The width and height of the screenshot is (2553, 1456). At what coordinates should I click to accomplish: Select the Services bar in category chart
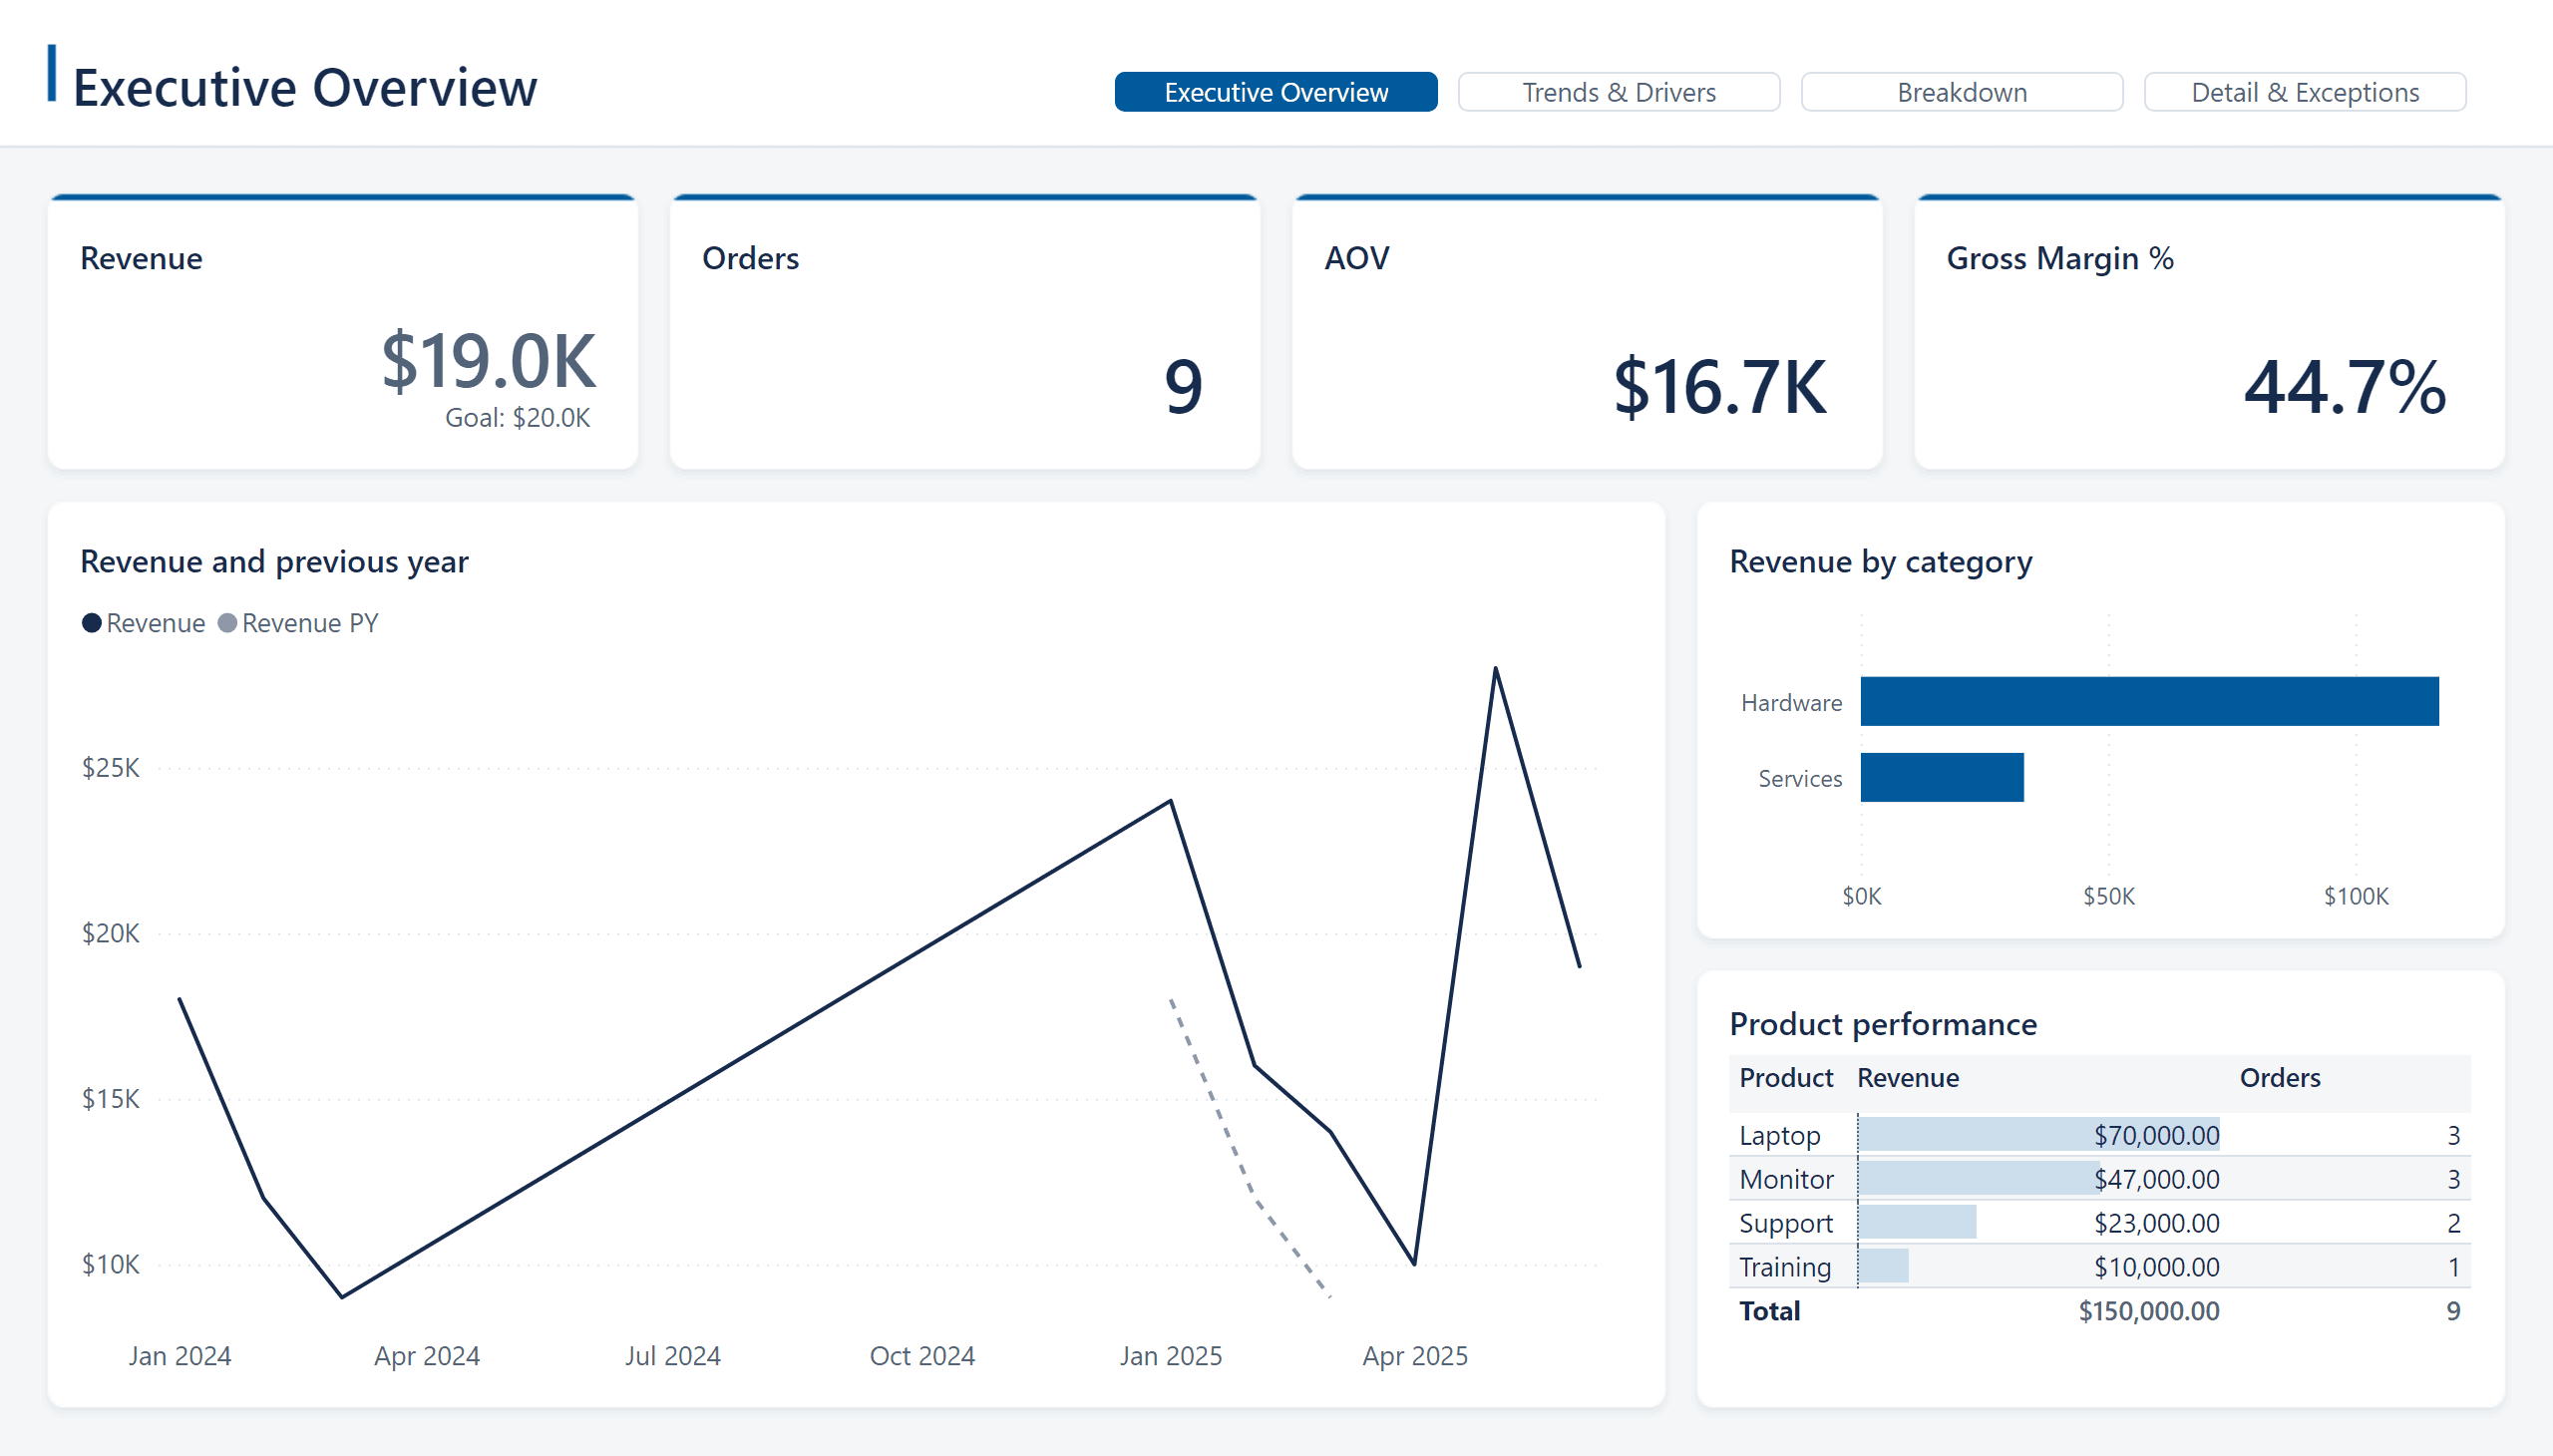[x=1941, y=777]
